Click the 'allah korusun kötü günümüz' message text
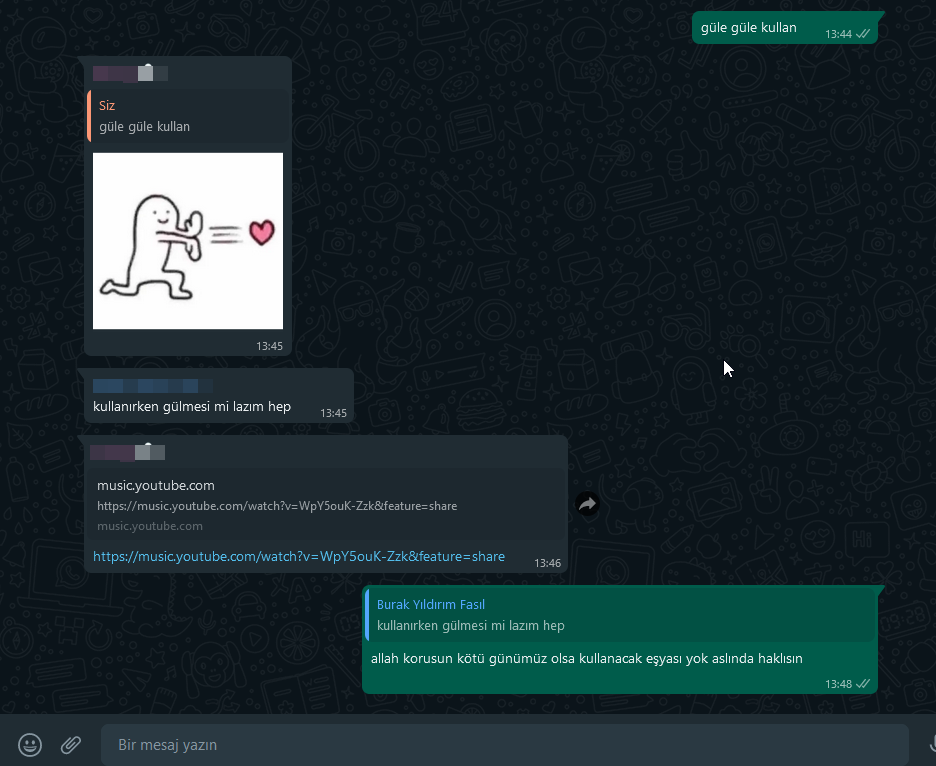 click(x=587, y=659)
